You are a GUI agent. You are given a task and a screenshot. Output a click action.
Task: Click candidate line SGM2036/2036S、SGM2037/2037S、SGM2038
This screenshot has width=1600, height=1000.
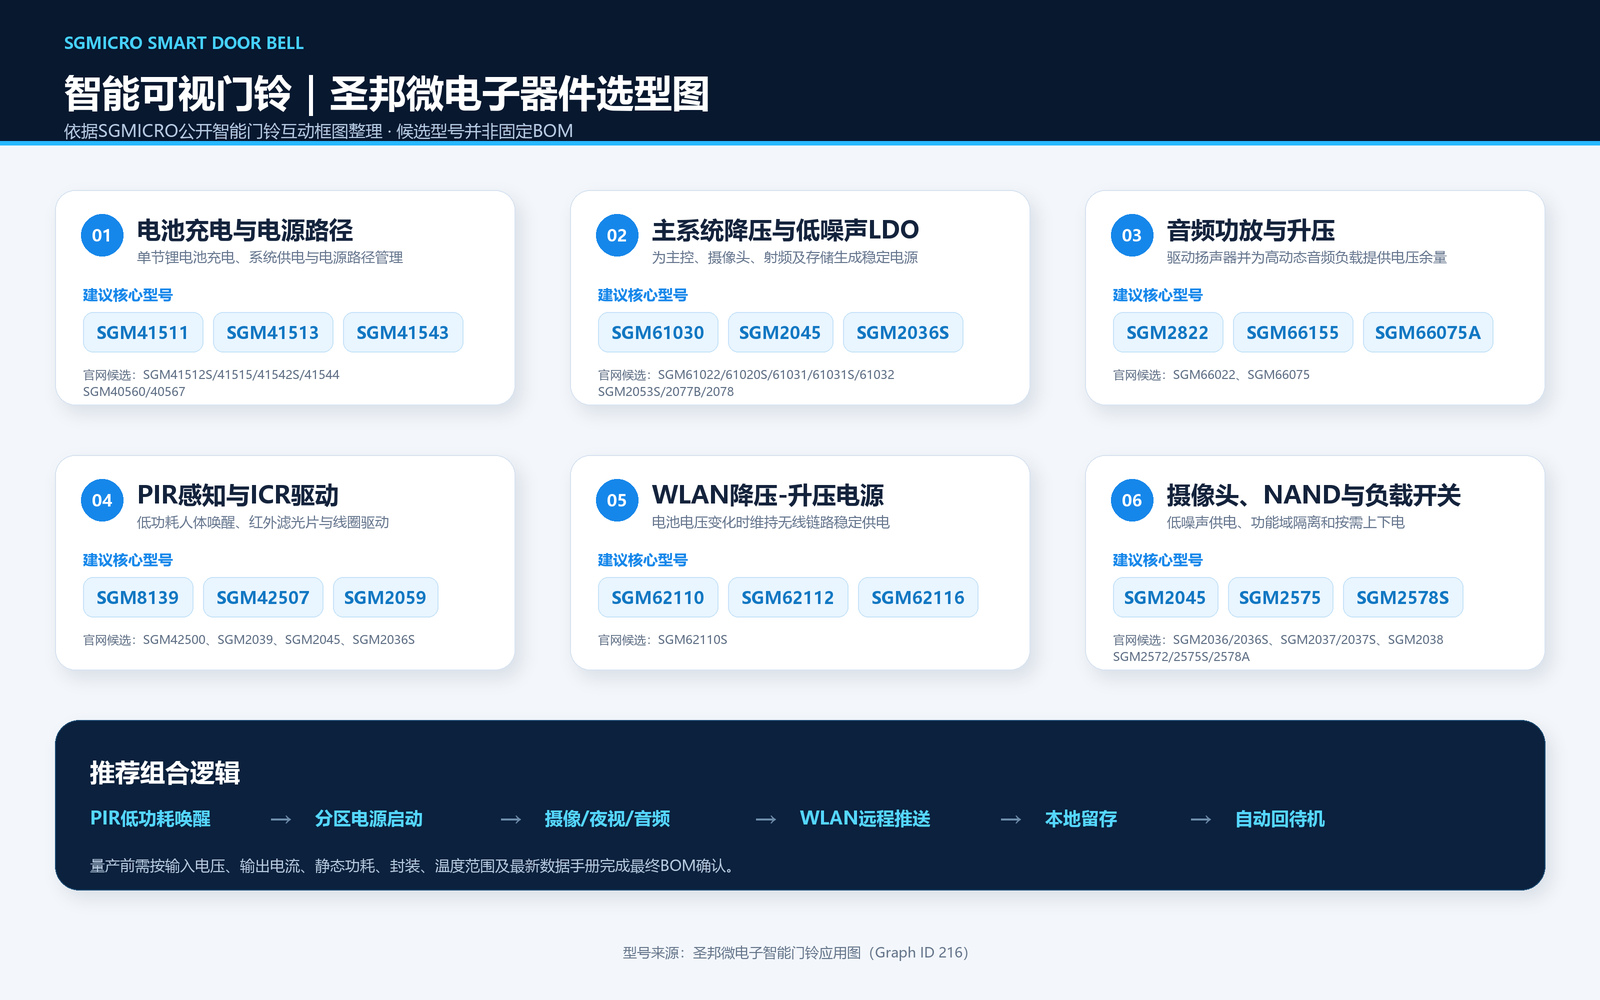tap(1308, 640)
